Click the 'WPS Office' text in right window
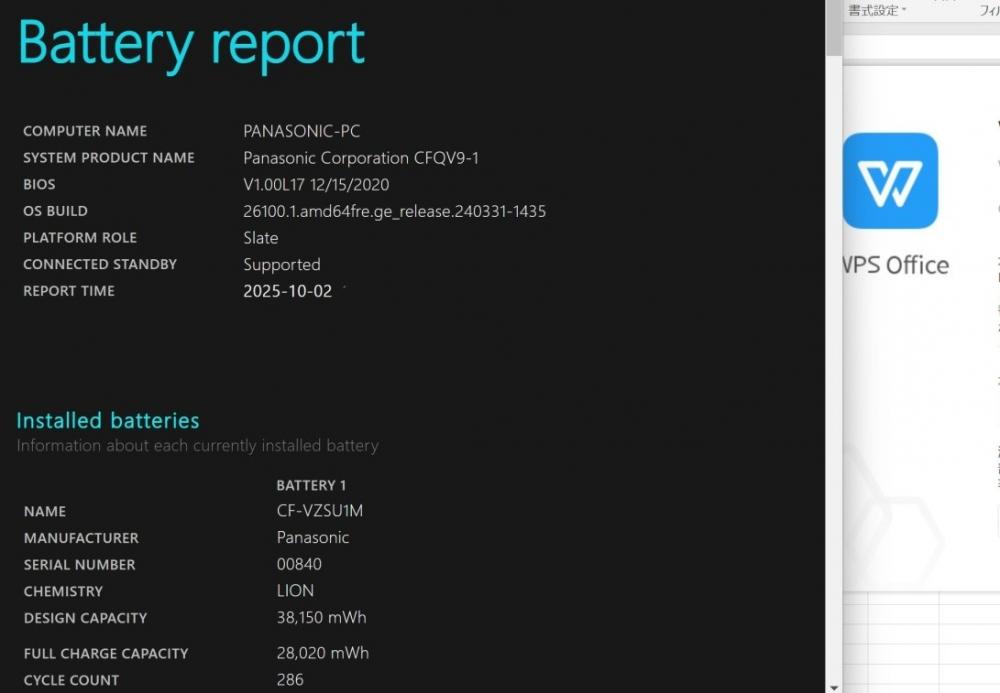This screenshot has width=1000, height=693. pyautogui.click(x=895, y=265)
